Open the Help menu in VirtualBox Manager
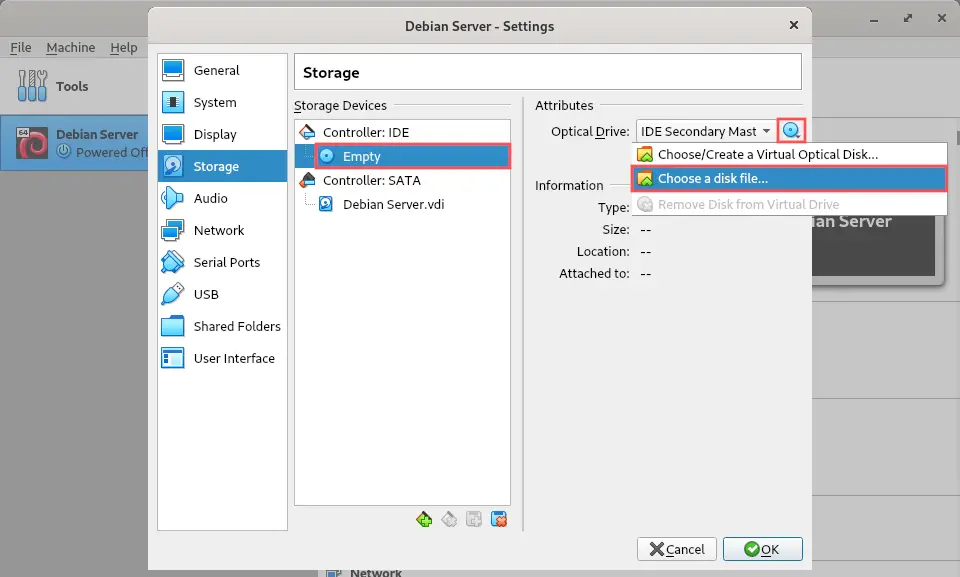The image size is (960, 577). point(124,47)
